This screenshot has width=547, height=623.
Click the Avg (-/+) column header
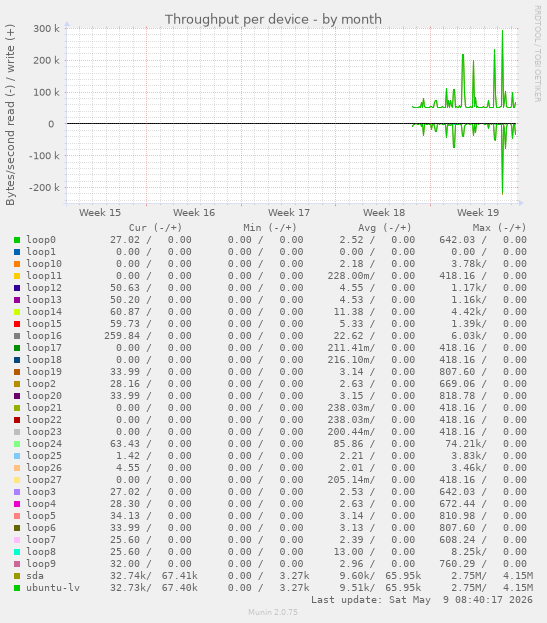coord(385,228)
